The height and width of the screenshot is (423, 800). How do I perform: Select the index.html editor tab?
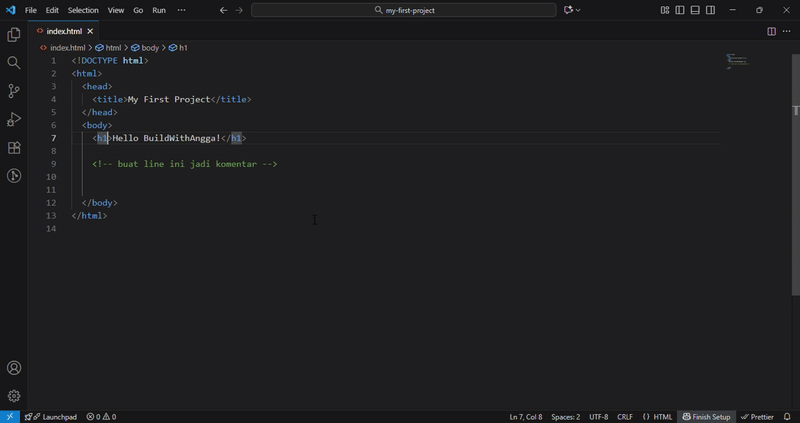[x=63, y=31]
